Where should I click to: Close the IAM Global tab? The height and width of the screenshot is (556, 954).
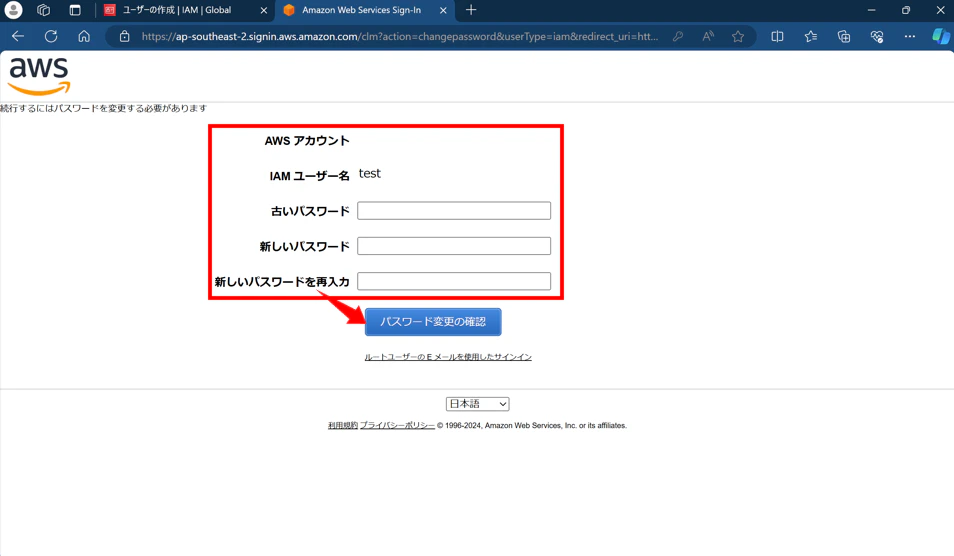pyautogui.click(x=263, y=10)
